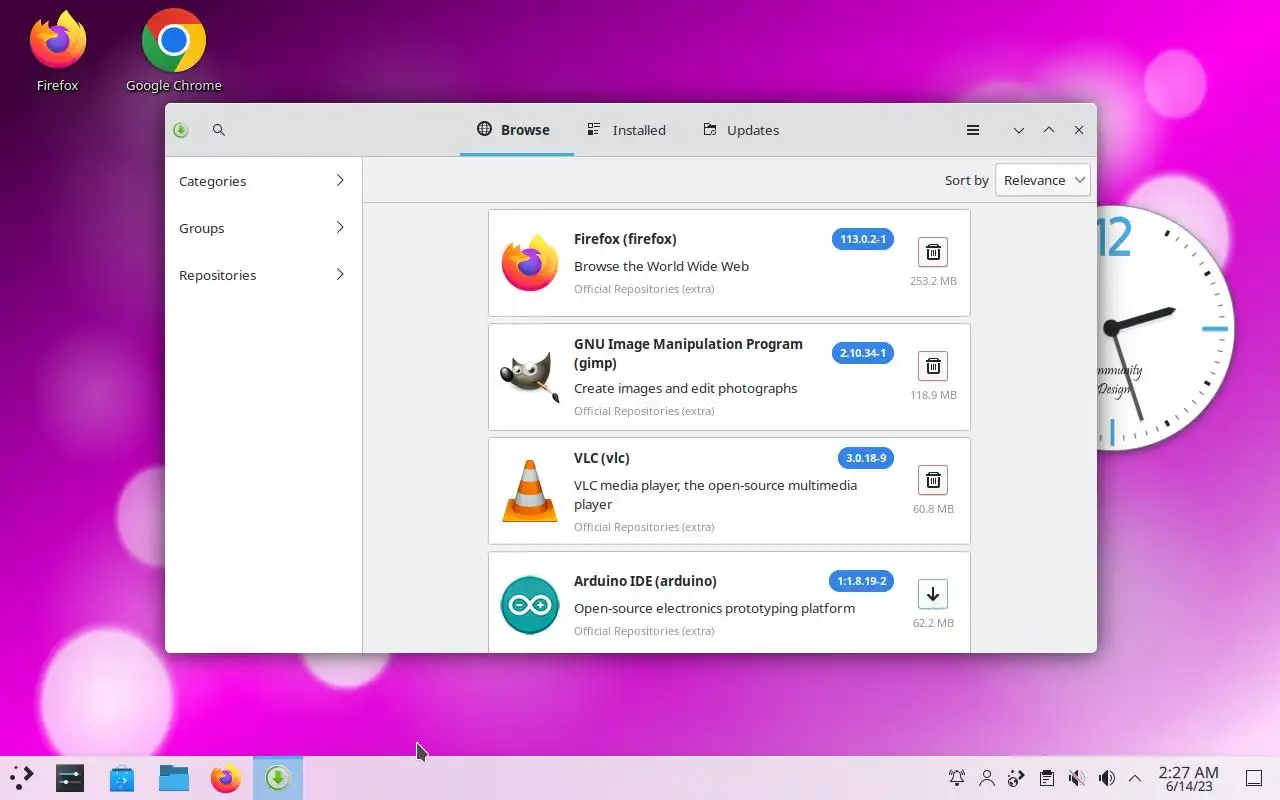Open the Firefox (firefox) package title
Screen dimensions: 1280x800
(x=625, y=239)
